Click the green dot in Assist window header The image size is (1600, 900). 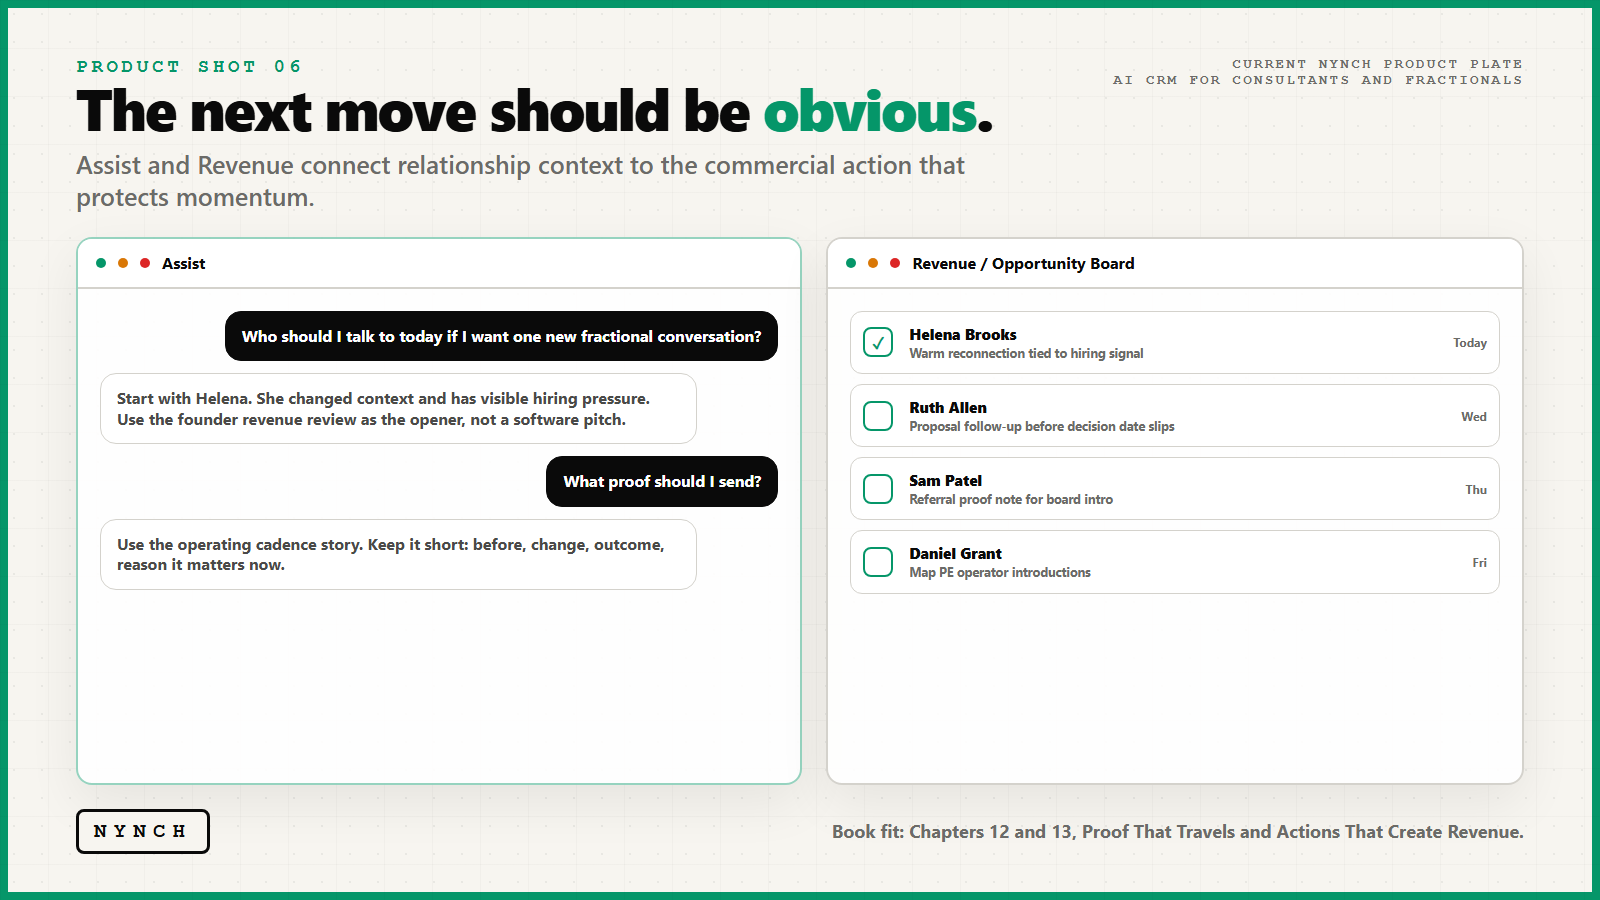(101, 263)
